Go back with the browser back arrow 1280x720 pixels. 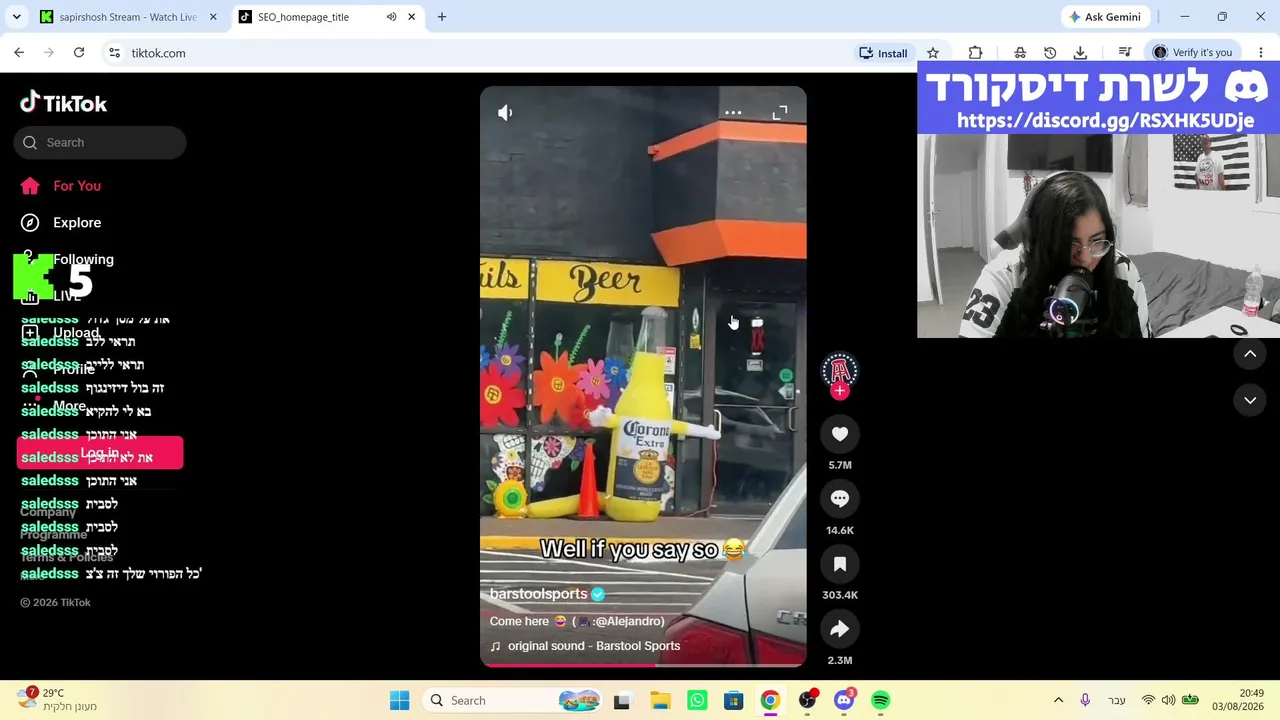(x=19, y=53)
